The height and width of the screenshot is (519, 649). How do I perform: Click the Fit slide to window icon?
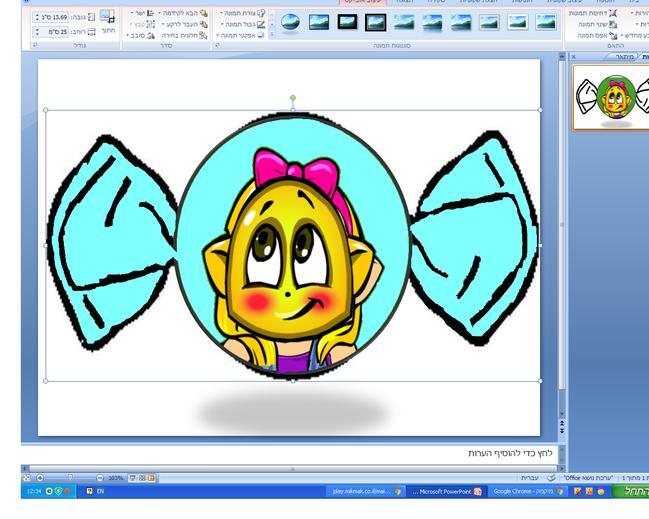tap(27, 478)
